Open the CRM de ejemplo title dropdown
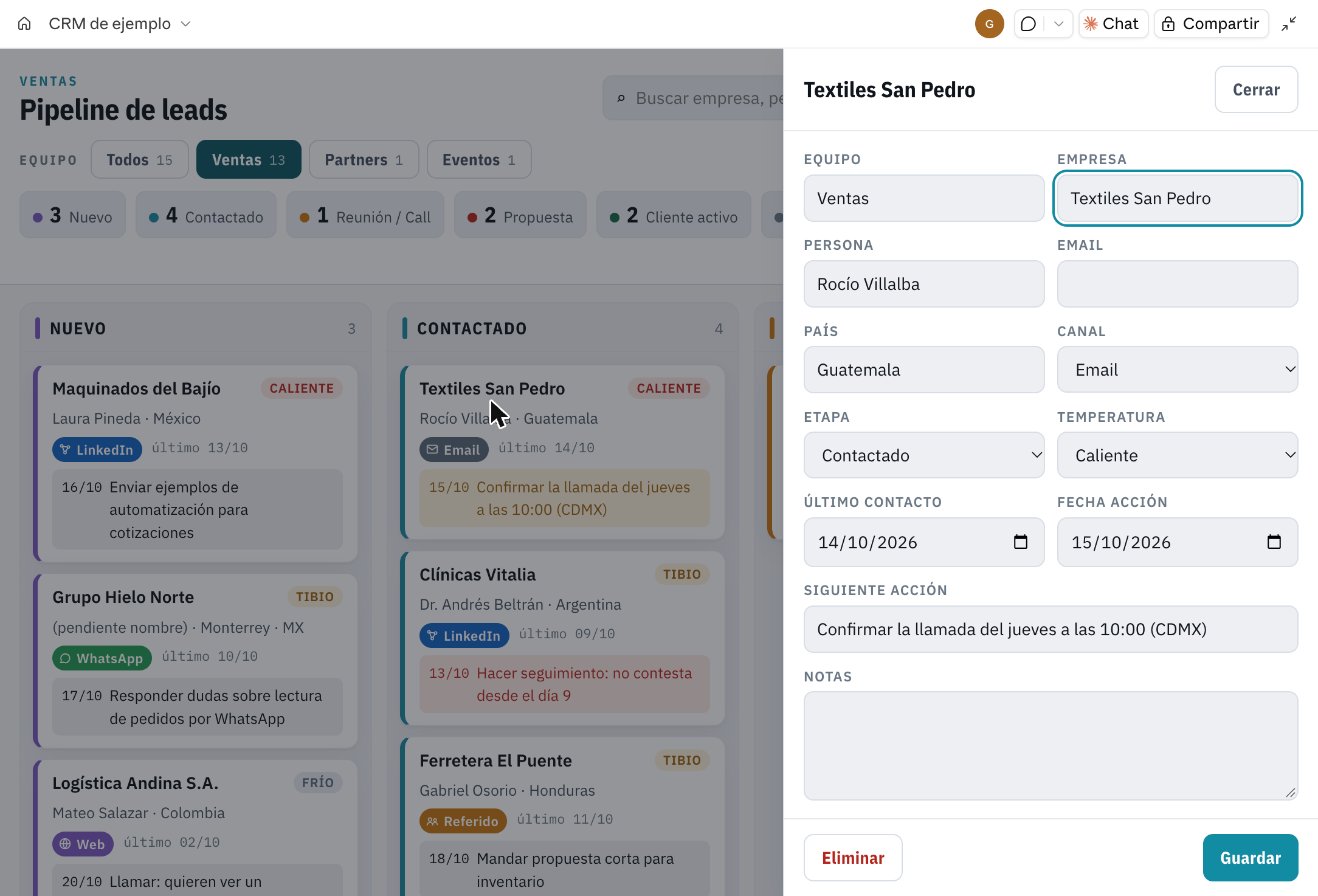The image size is (1318, 896). (119, 23)
